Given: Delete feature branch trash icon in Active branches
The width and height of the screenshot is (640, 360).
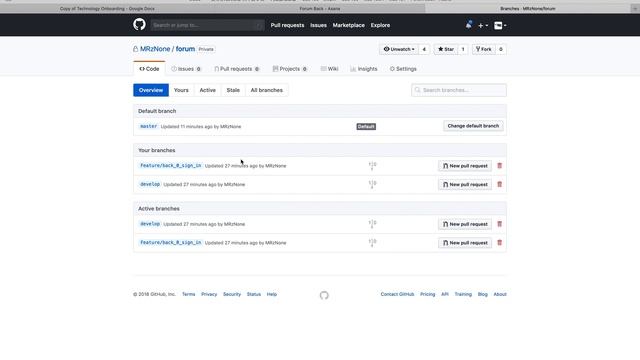Looking at the screenshot, I should (500, 243).
